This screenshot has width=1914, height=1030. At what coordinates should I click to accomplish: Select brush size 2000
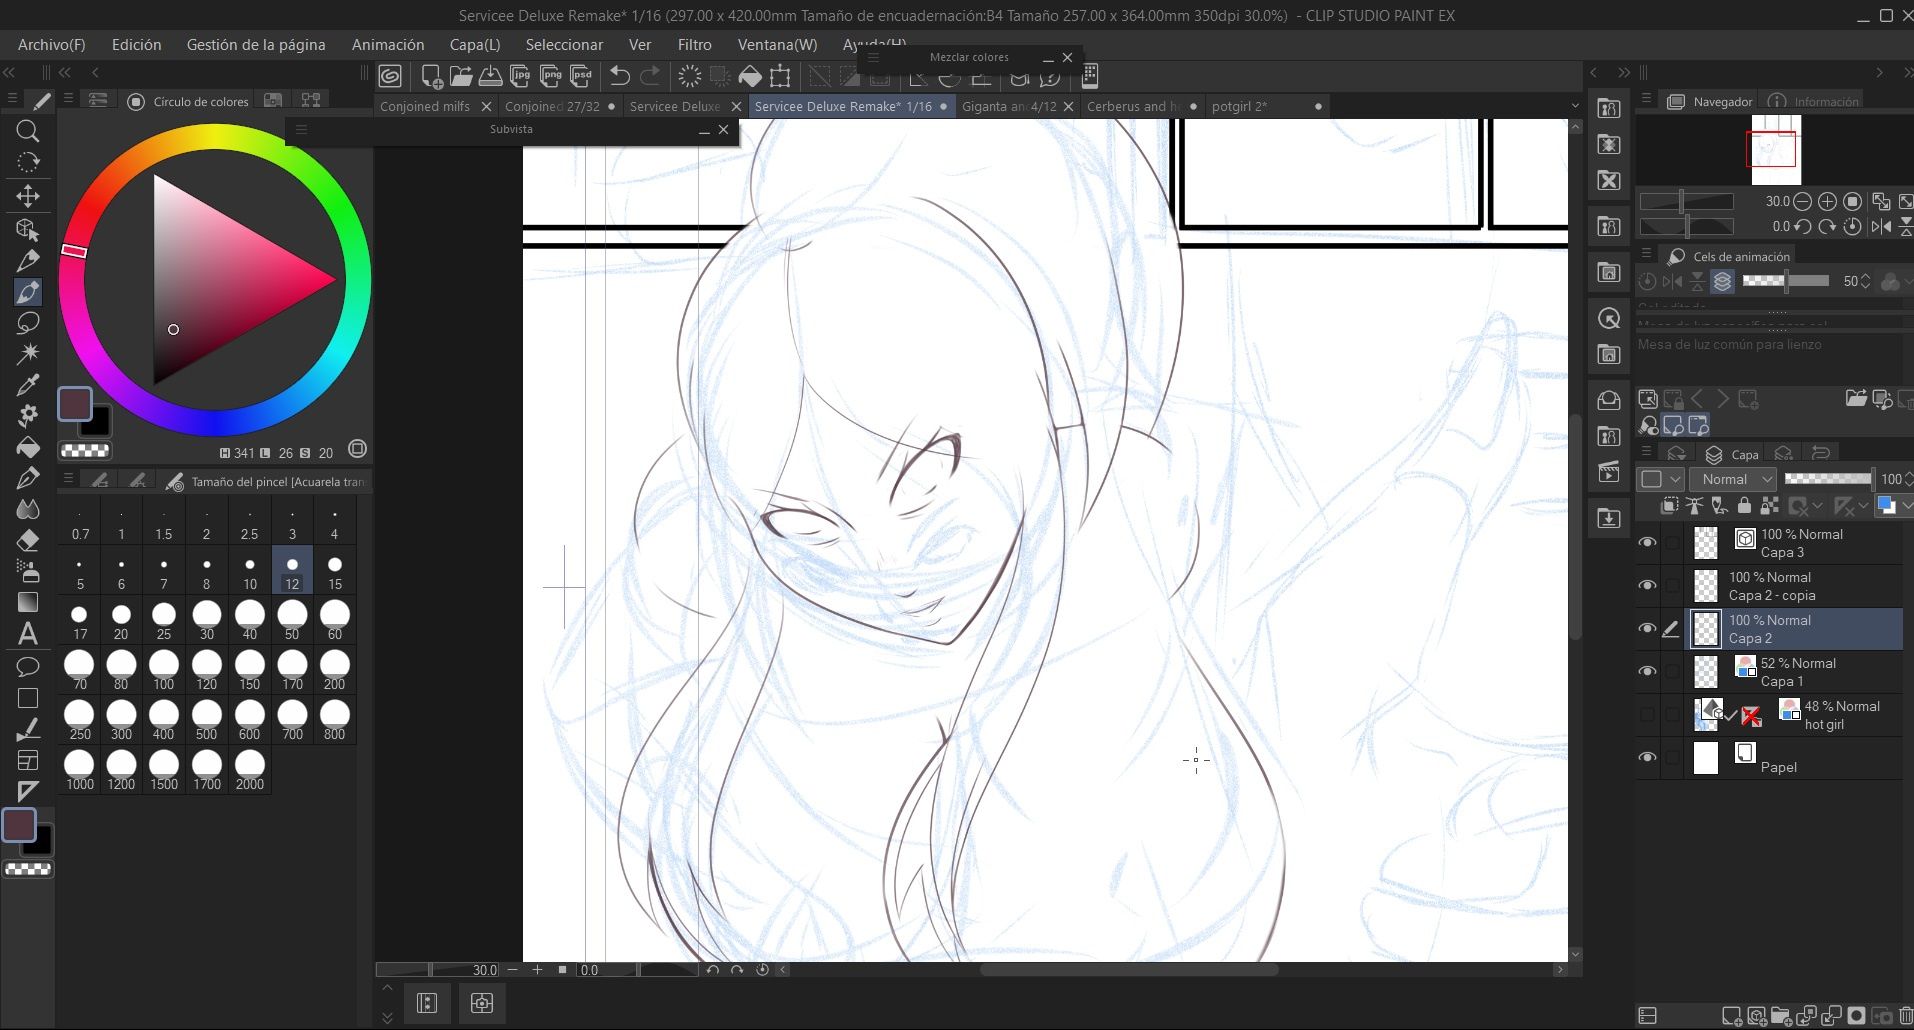pyautogui.click(x=250, y=770)
